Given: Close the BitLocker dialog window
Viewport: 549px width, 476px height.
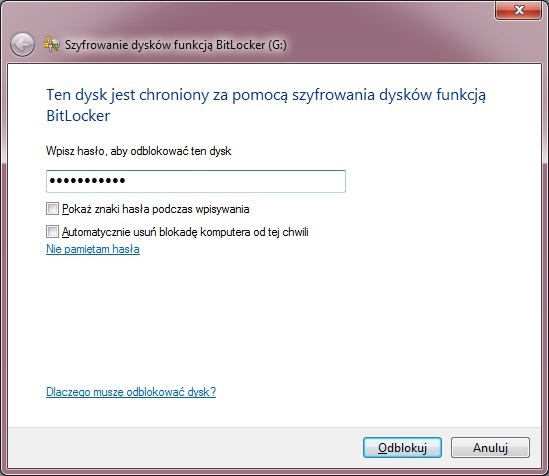Looking at the screenshot, I should pos(518,9).
